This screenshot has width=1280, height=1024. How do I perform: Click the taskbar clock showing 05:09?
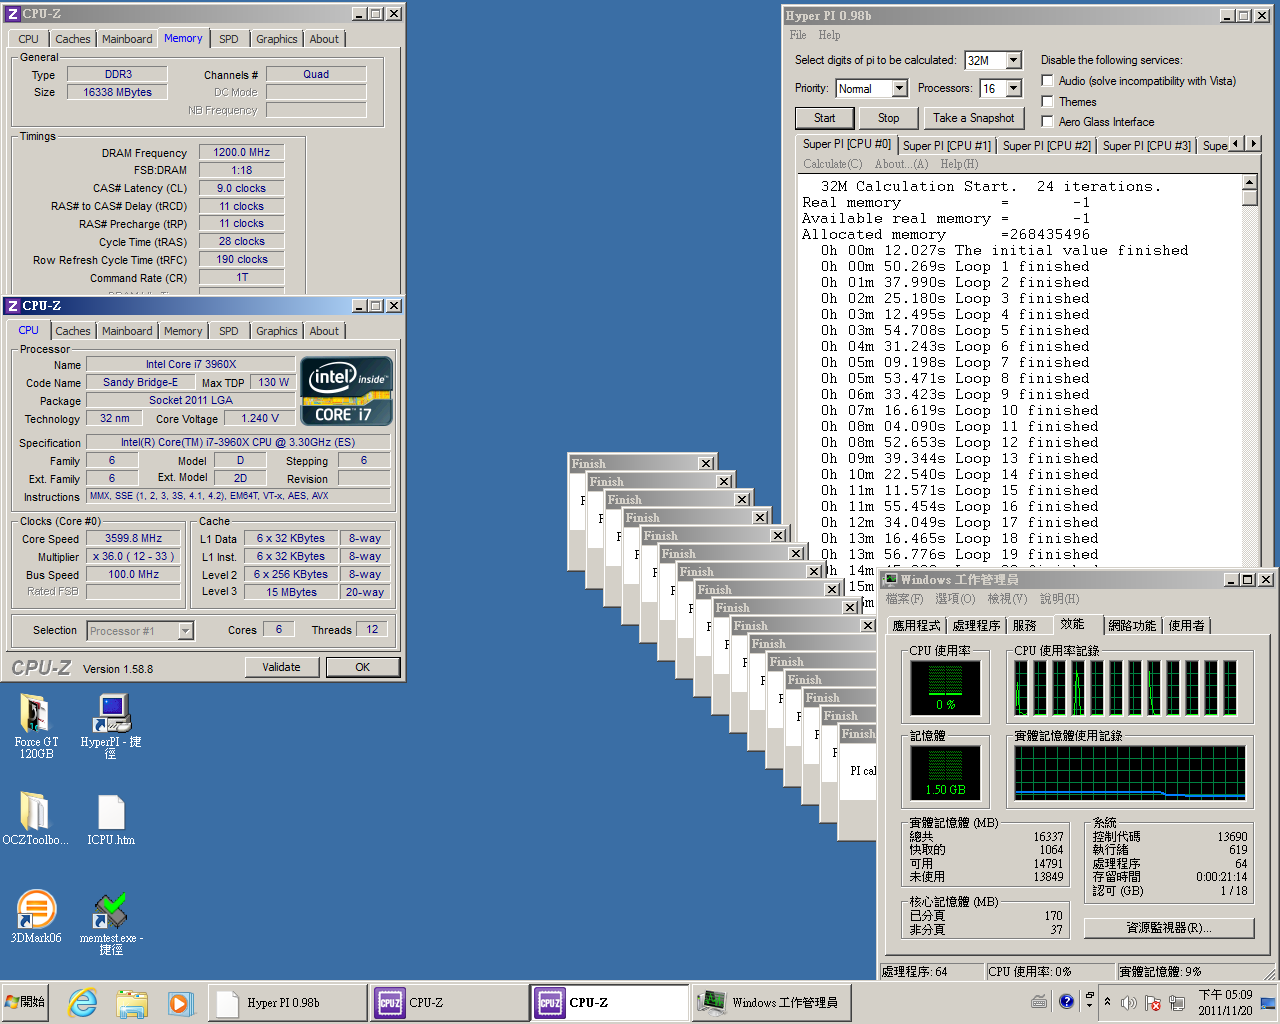click(x=1225, y=1002)
